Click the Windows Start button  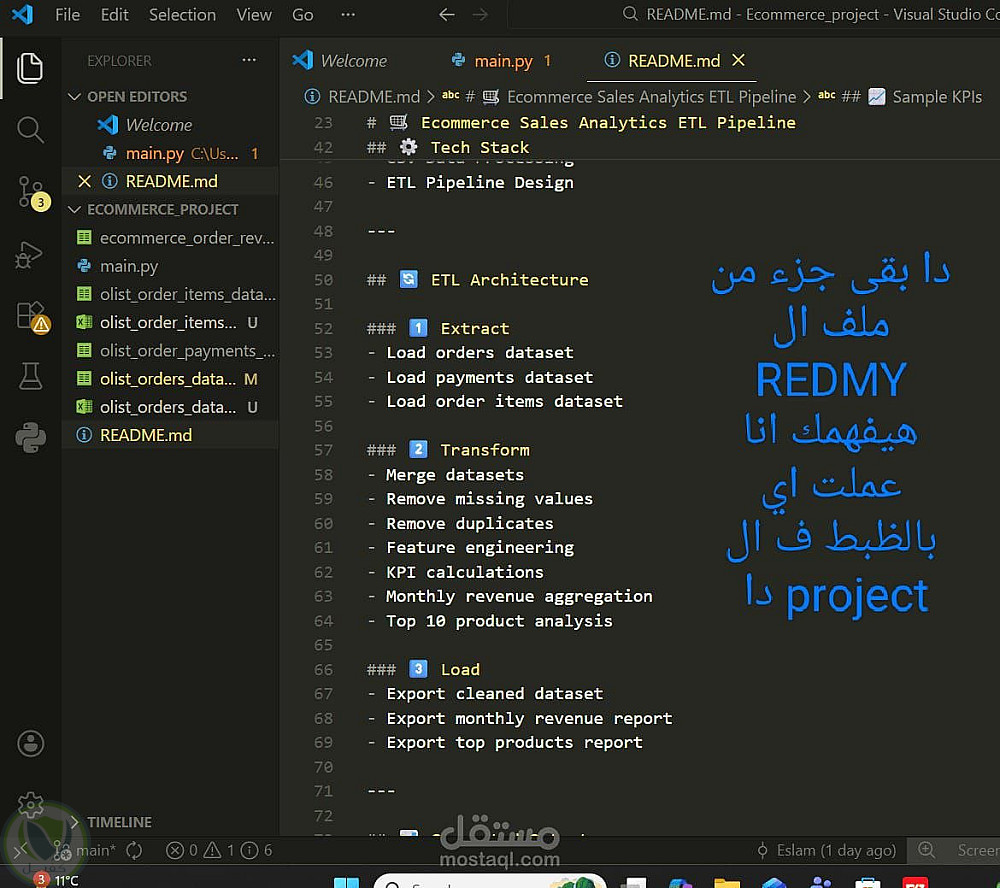[346, 882]
